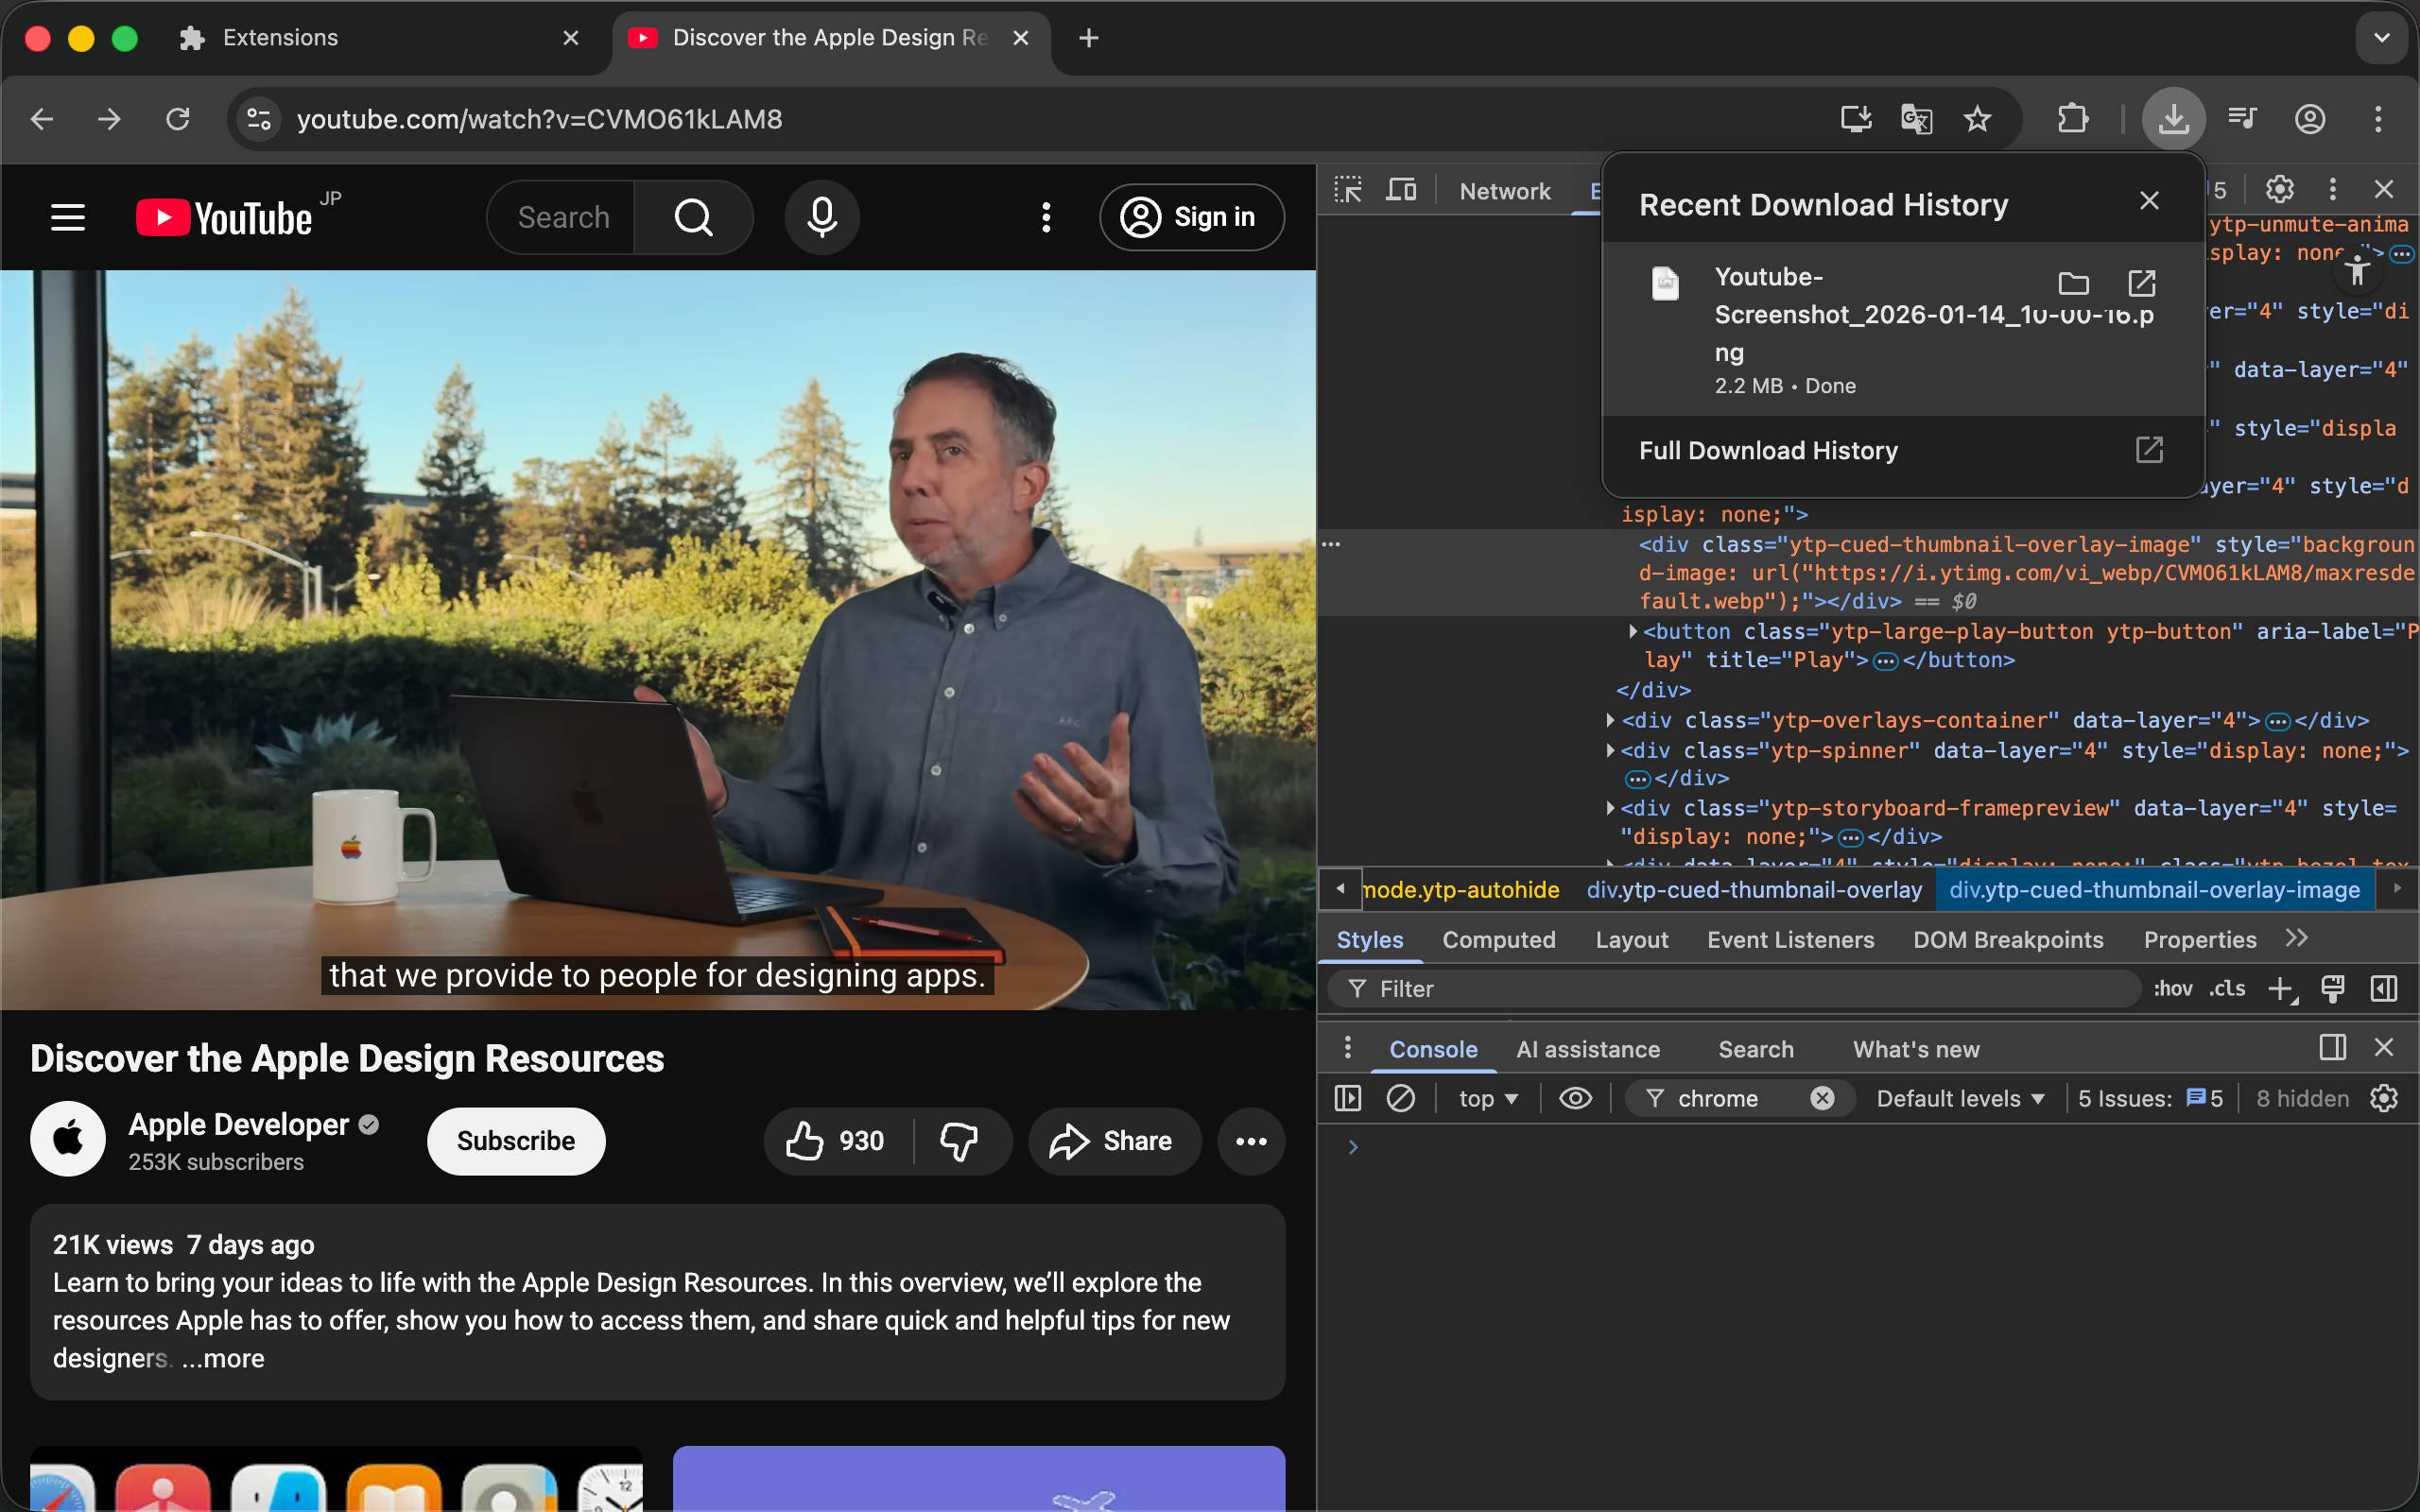Expand the ytp-overlays-container div node

coord(1610,720)
